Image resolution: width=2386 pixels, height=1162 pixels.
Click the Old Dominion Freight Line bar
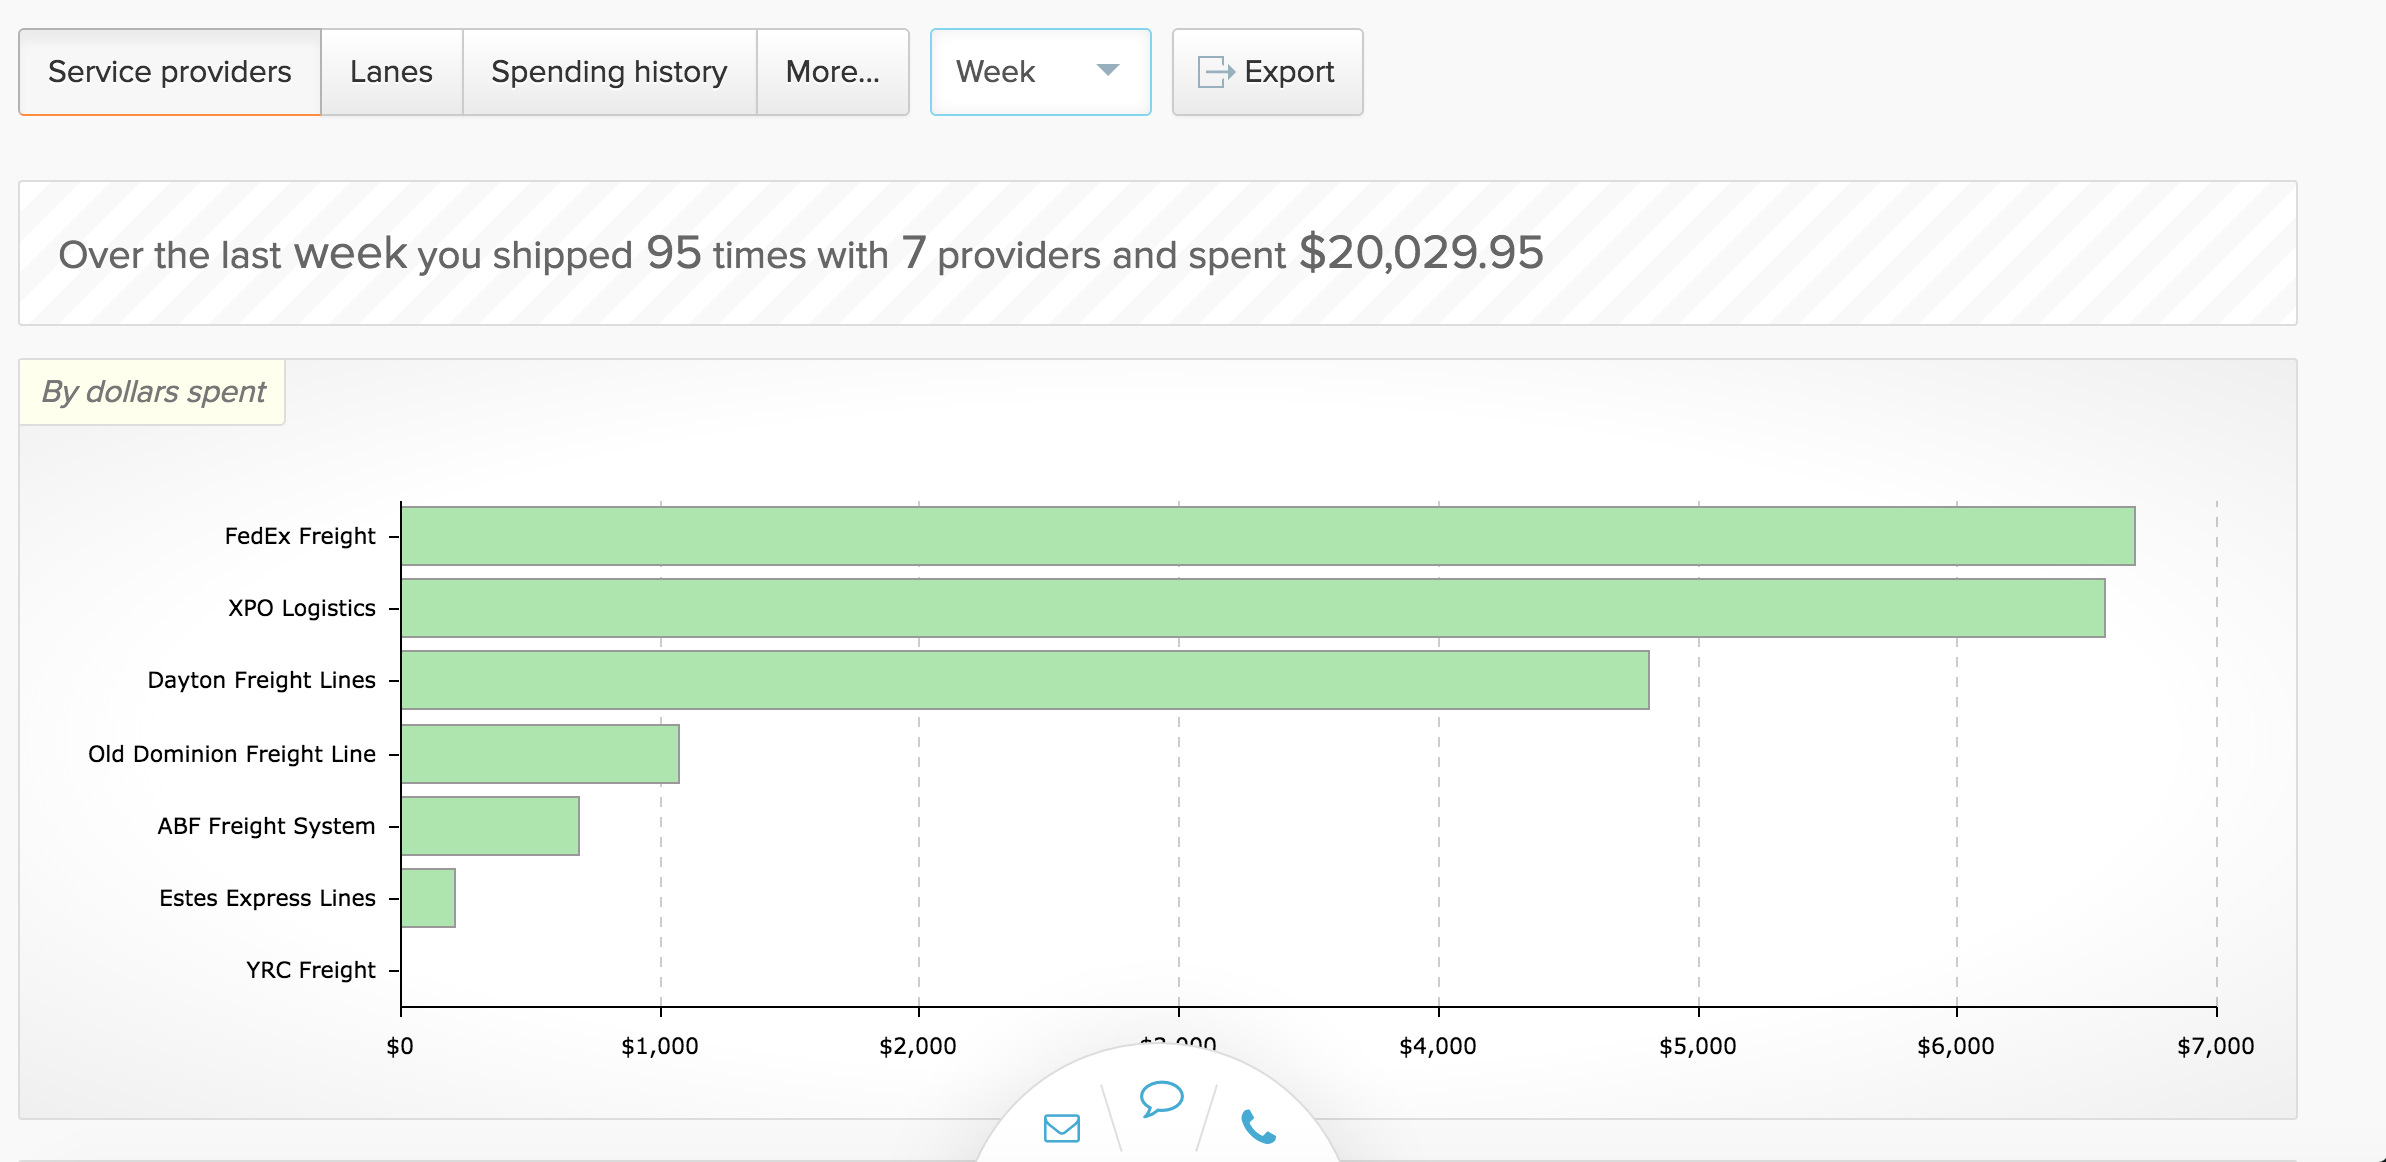540,754
